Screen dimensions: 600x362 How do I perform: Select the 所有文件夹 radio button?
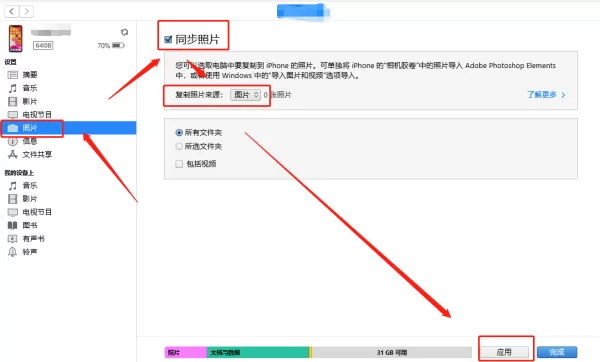point(179,133)
